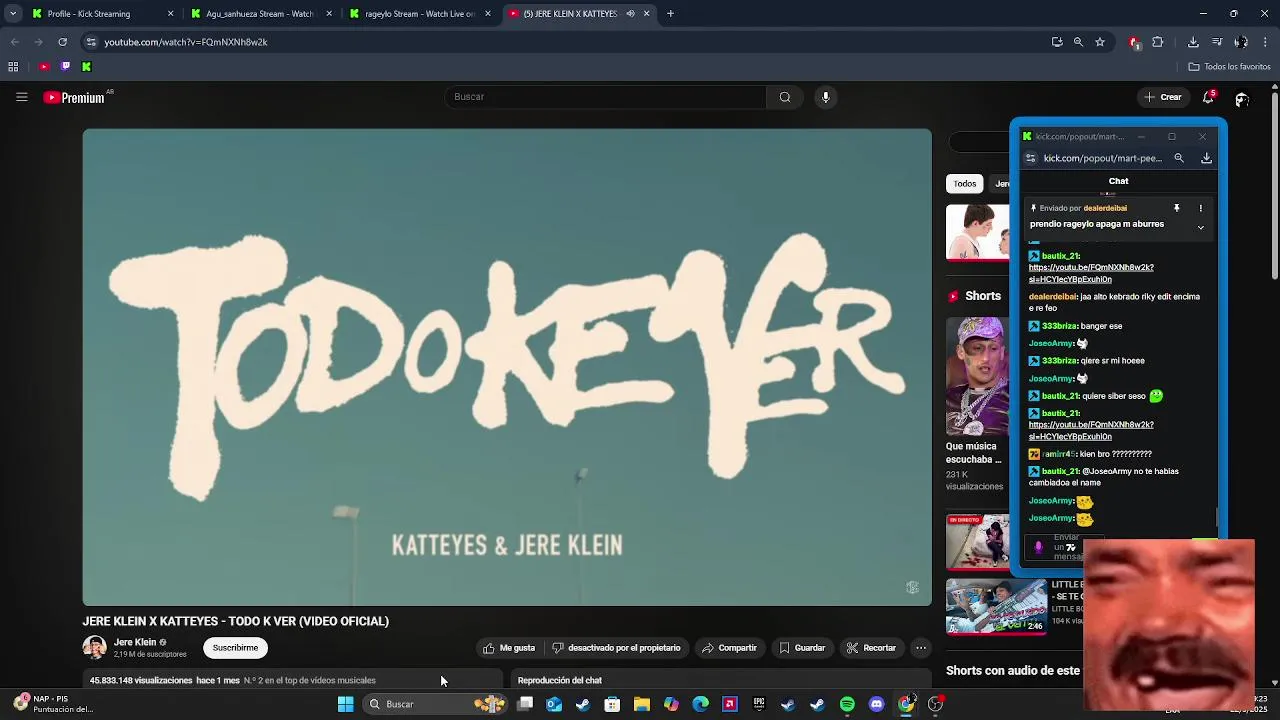Open File Explorer from the taskbar
The height and width of the screenshot is (720, 1280).
point(642,704)
